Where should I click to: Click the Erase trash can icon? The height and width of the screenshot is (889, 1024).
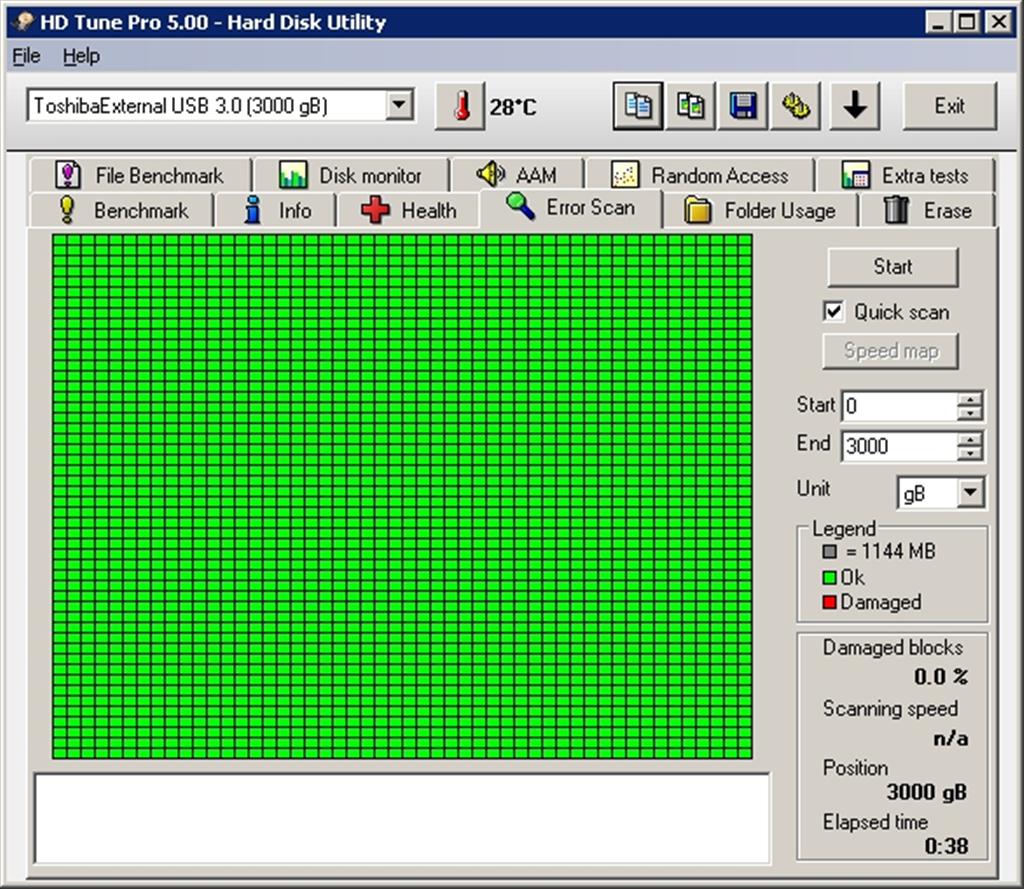point(896,210)
